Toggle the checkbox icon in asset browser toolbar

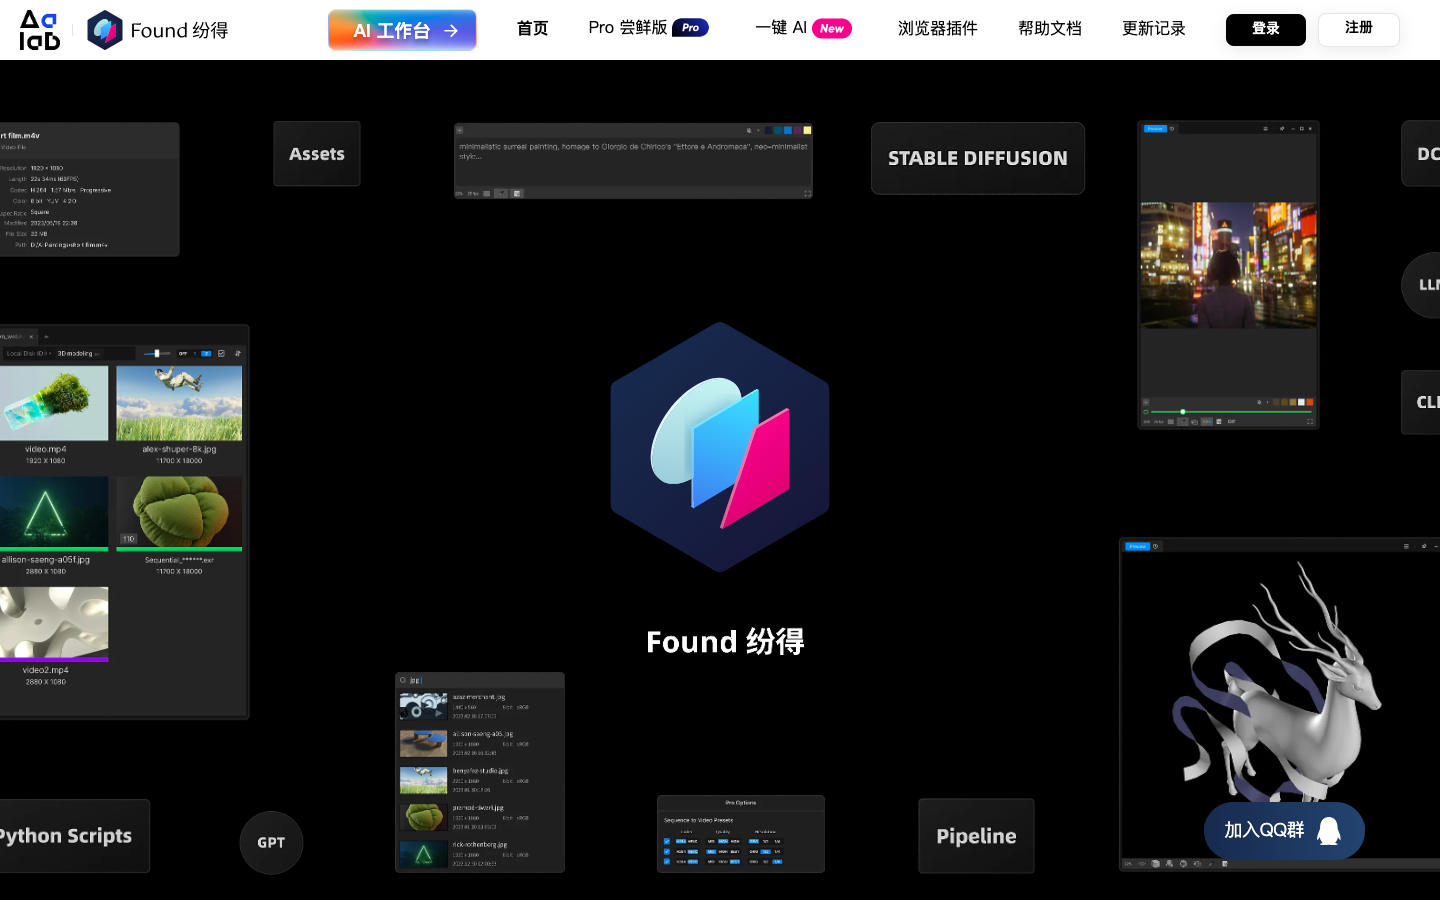221,353
